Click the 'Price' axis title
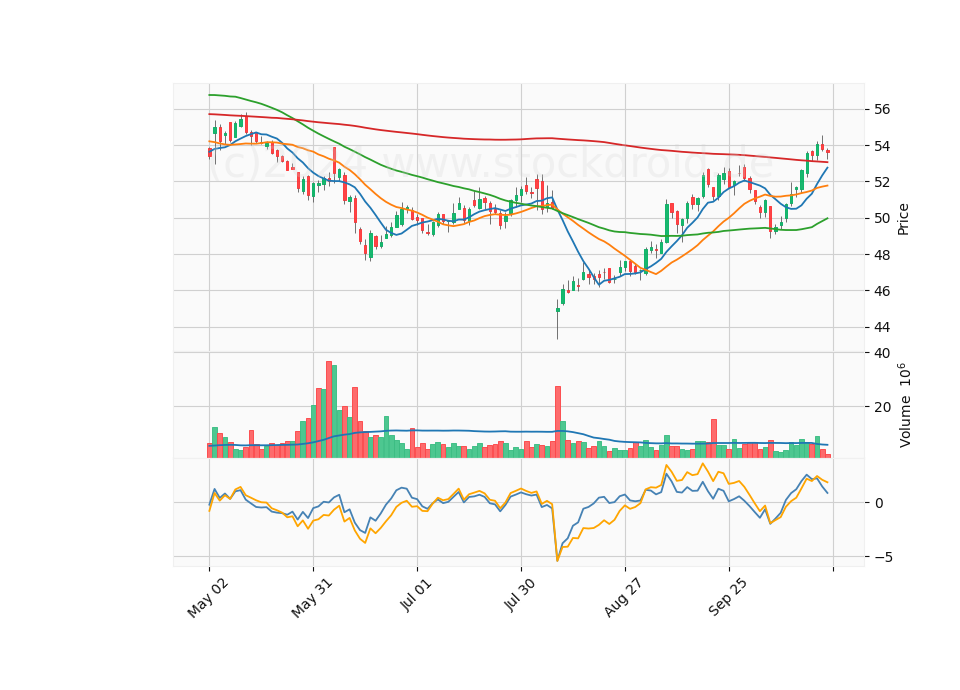 click(903, 220)
